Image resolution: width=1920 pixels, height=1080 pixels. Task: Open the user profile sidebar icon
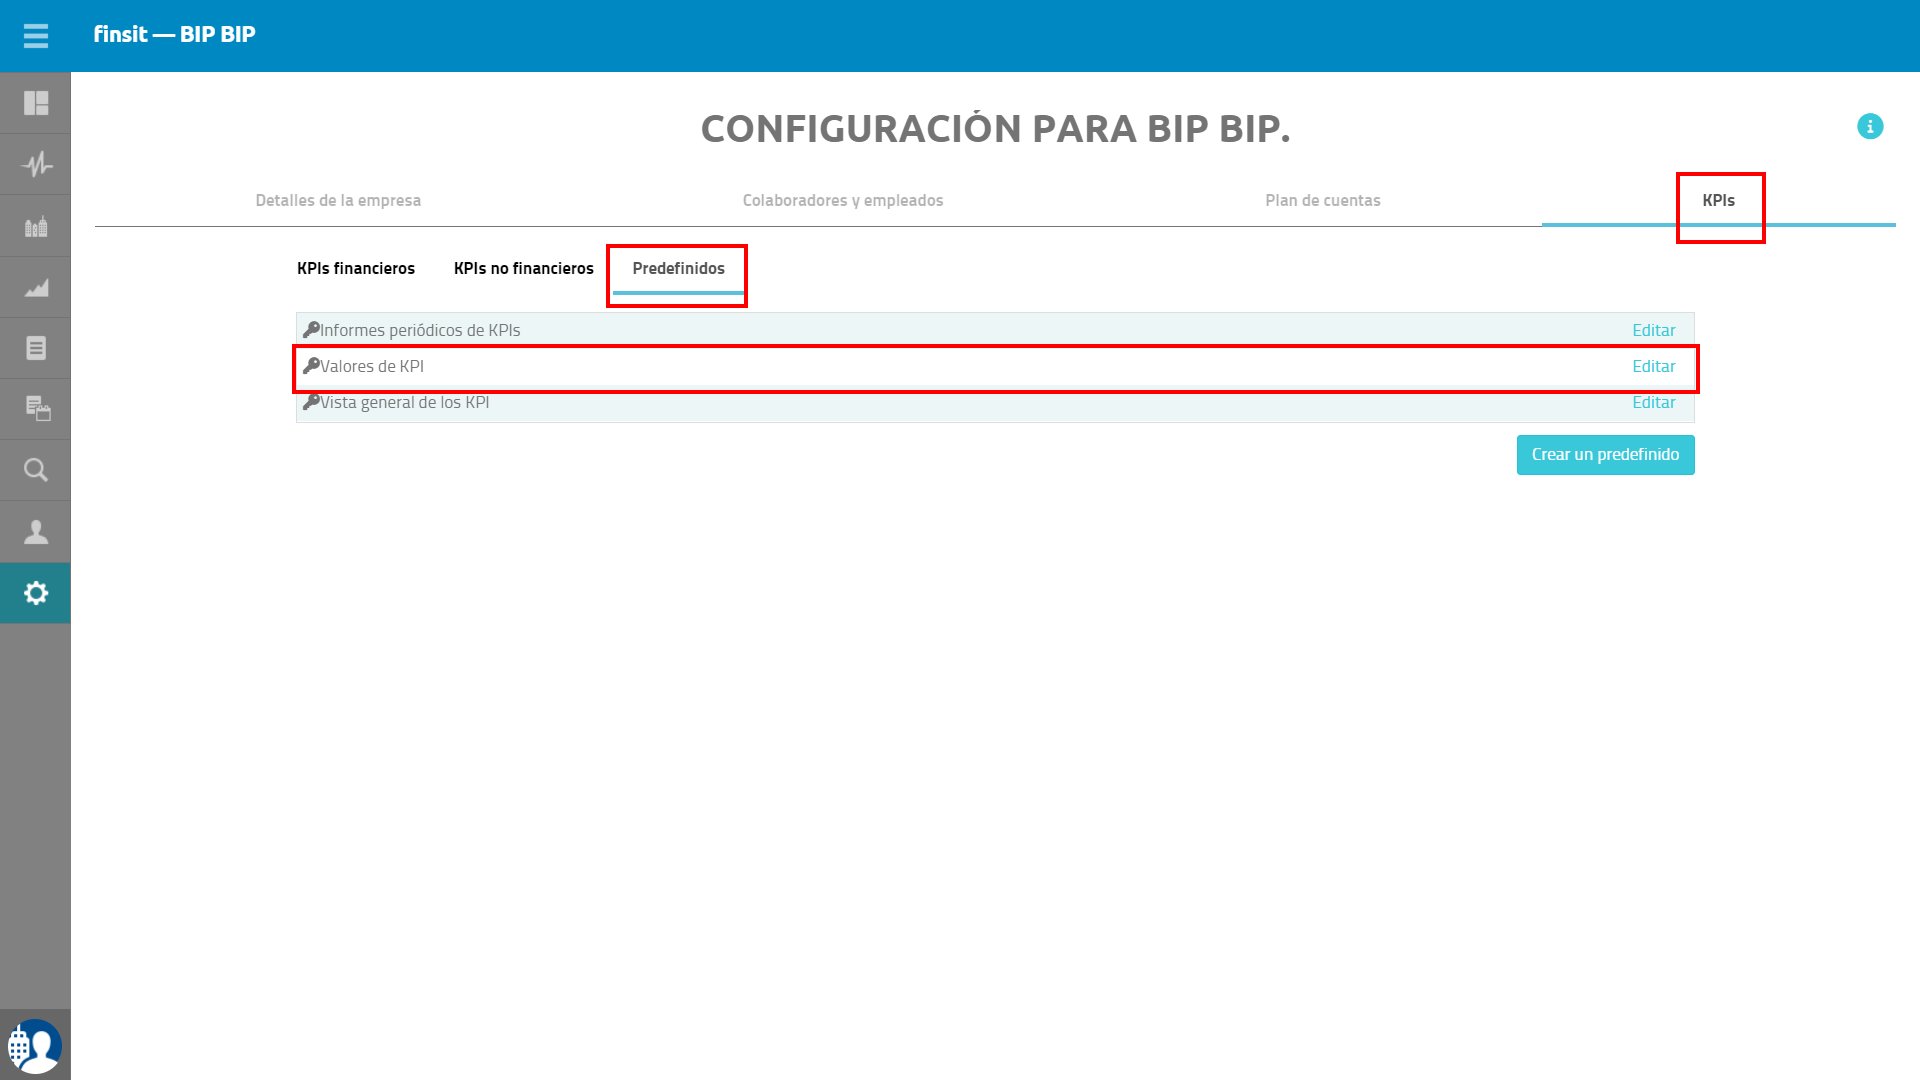point(36,531)
